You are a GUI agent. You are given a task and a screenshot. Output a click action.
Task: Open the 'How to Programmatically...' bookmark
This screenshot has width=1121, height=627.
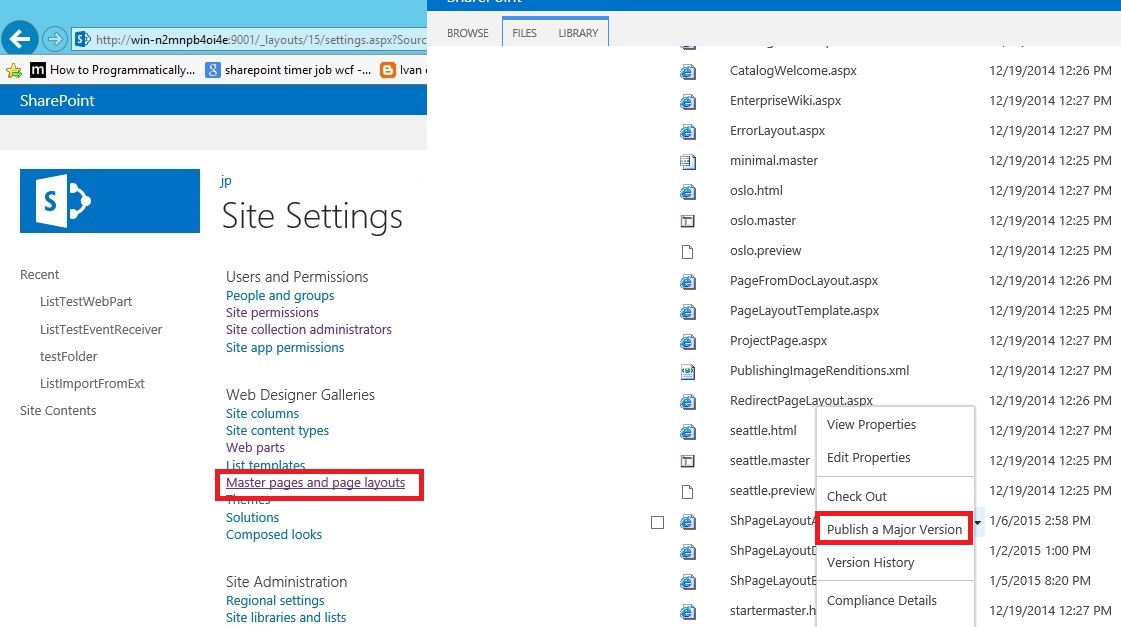click(113, 70)
